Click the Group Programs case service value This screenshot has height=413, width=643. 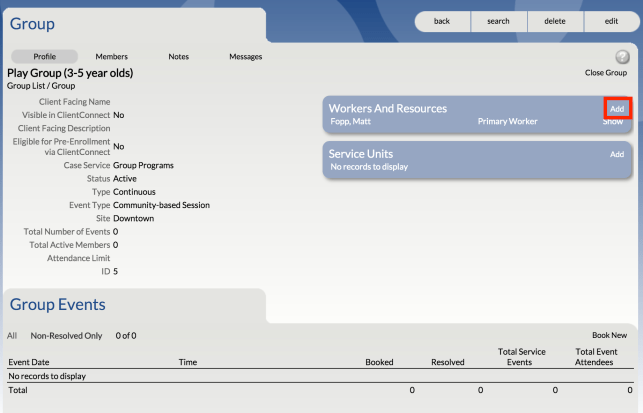click(x=143, y=165)
